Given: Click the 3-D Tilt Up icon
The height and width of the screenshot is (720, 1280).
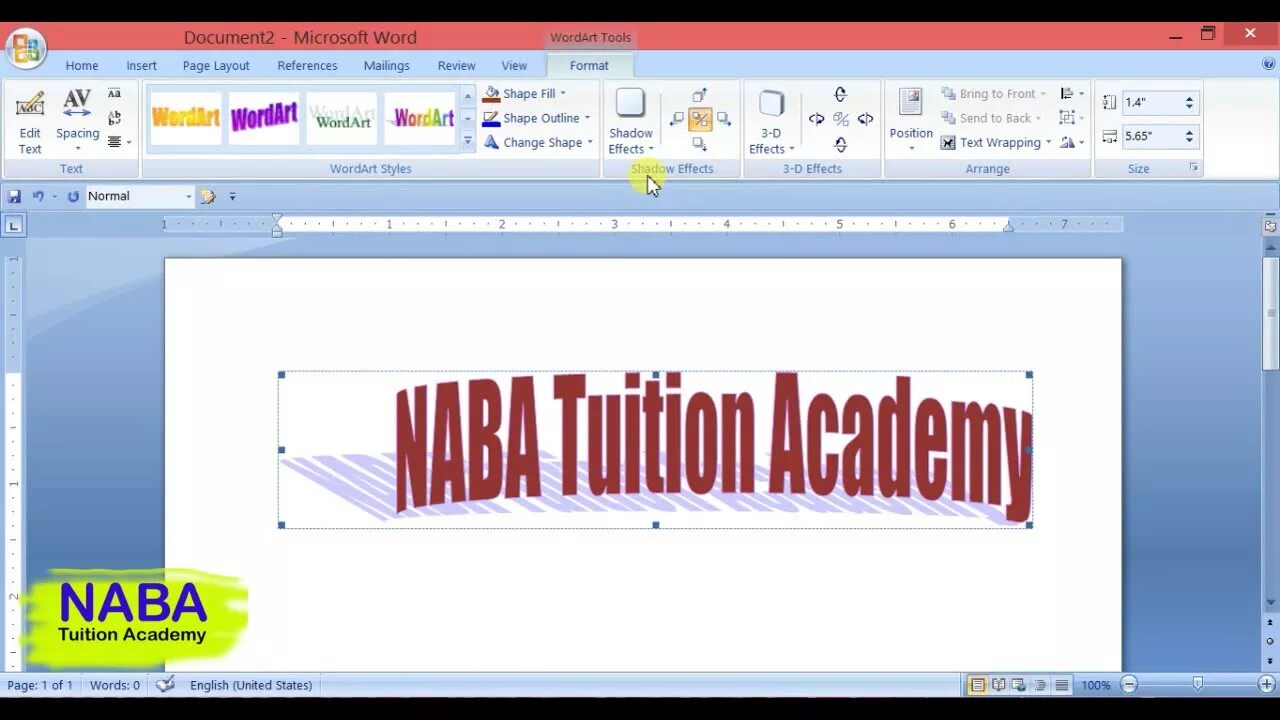Looking at the screenshot, I should coord(840,94).
